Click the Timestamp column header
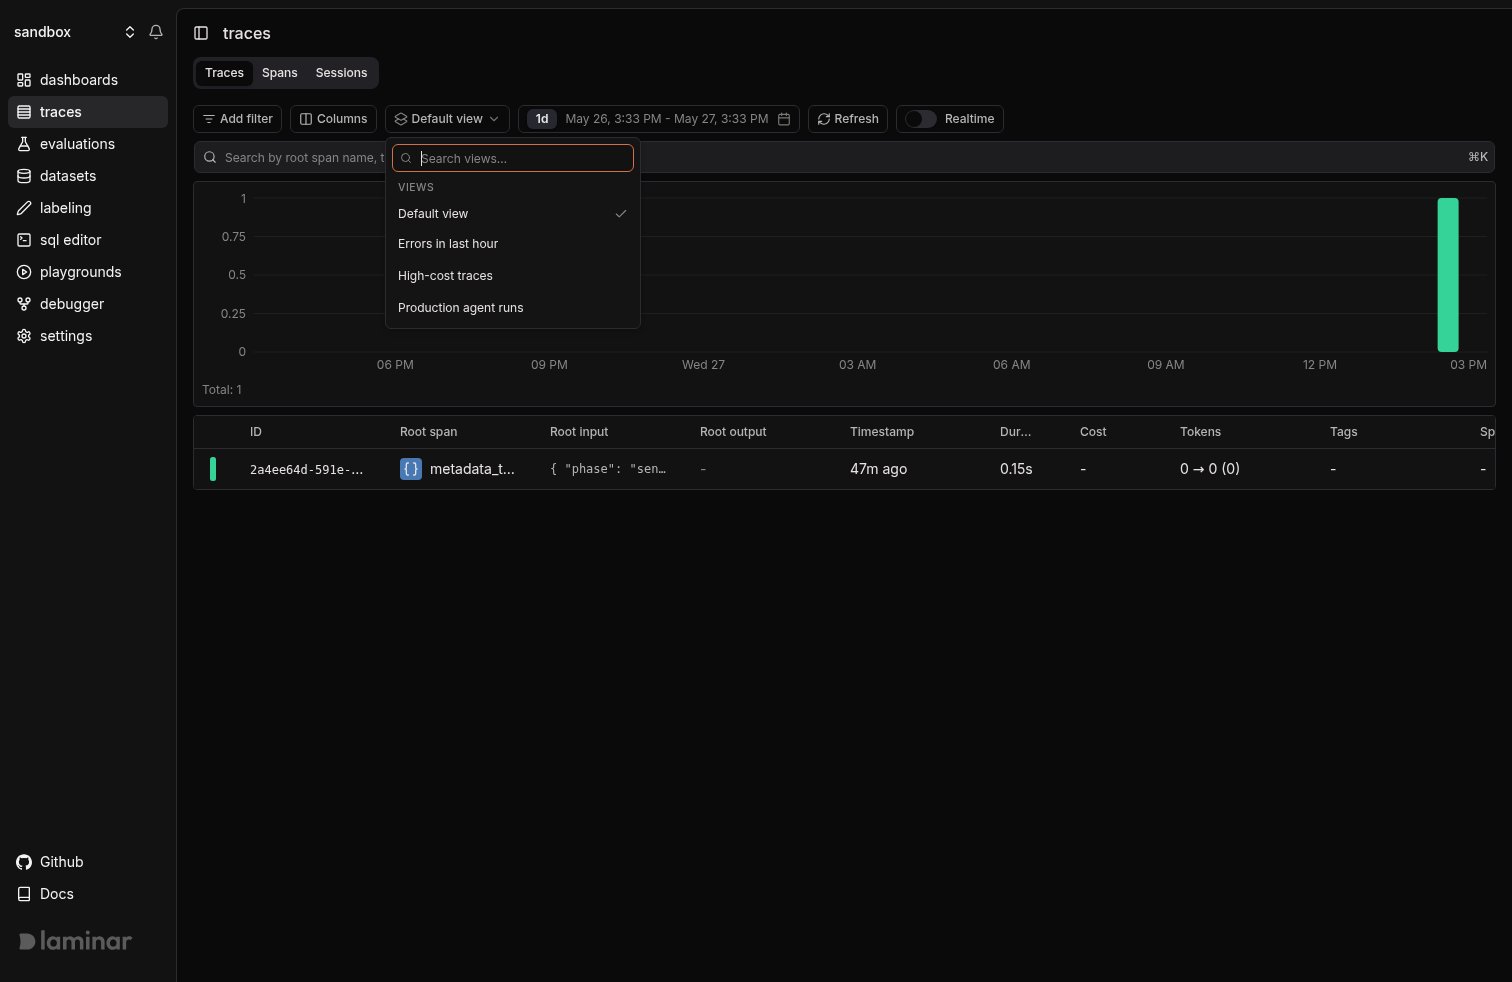Screen dimensions: 1512x982 pos(882,432)
